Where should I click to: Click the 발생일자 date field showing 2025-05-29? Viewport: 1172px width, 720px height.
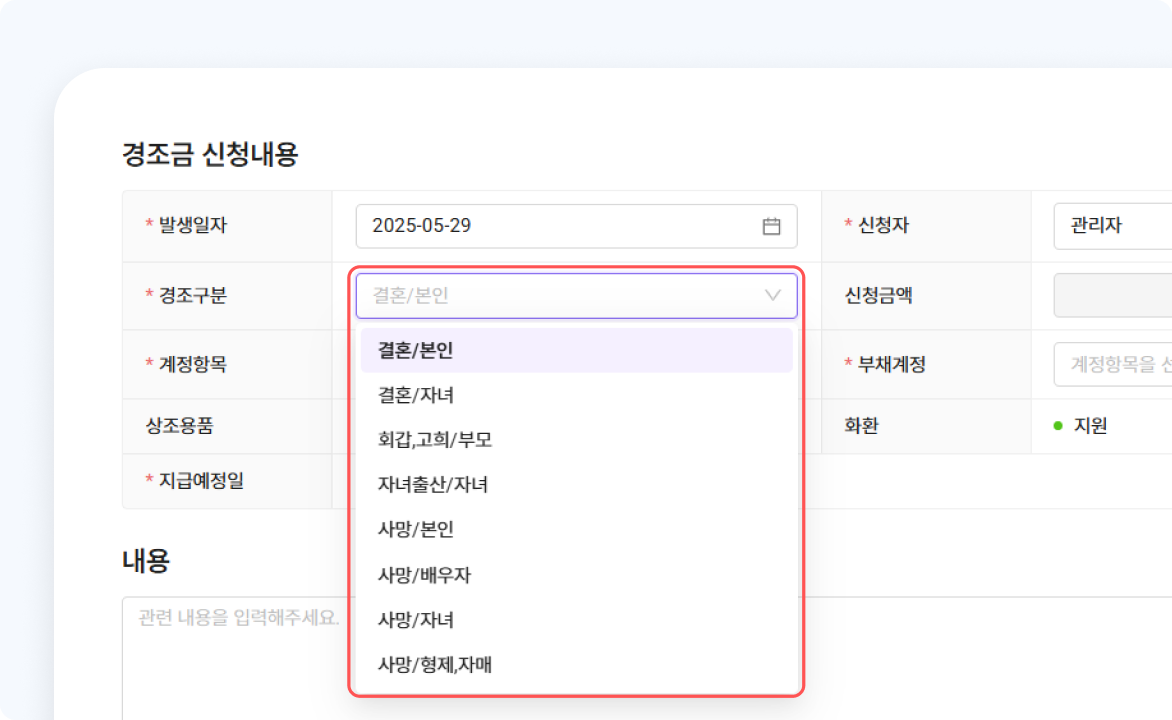[550, 226]
